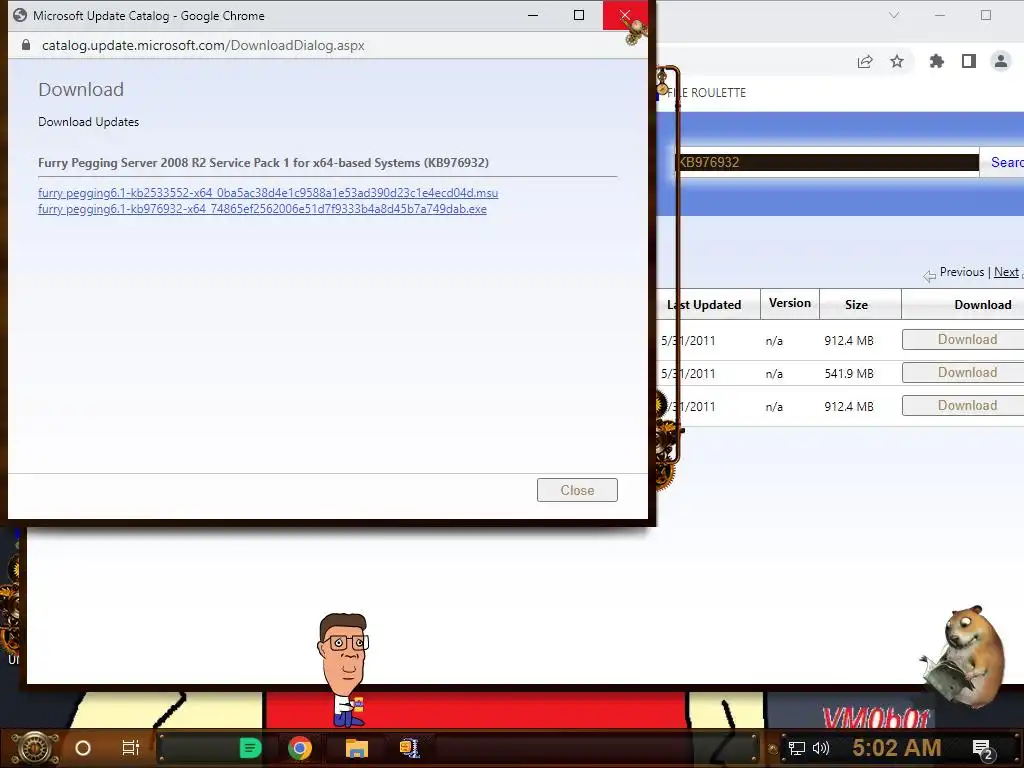The image size is (1024, 768).
Task: Click the Close button in download dialog
Action: 577,490
